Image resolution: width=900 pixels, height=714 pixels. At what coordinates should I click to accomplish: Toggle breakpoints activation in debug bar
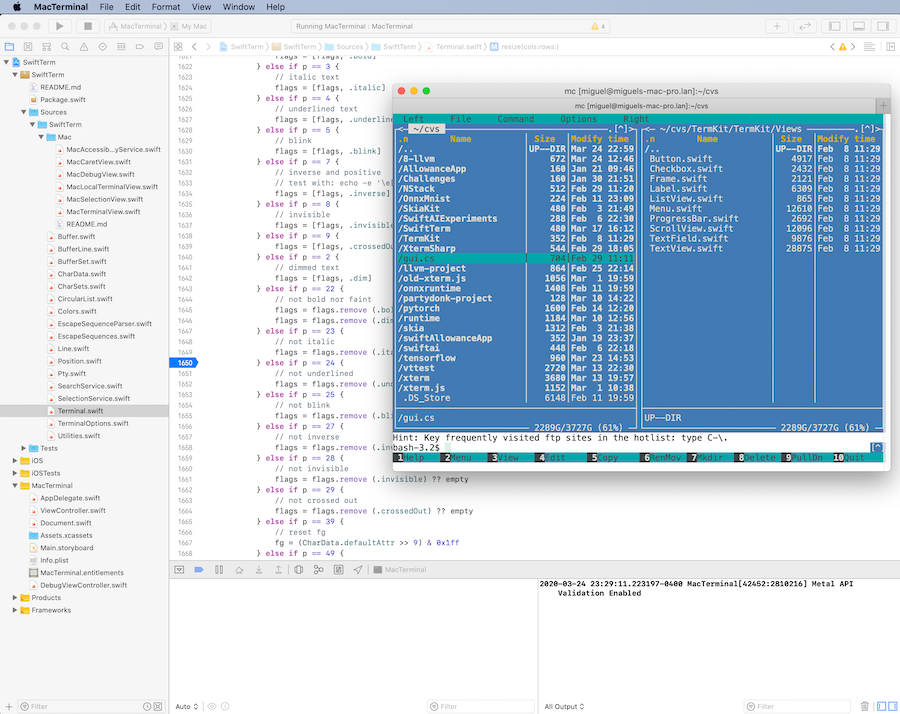198,570
